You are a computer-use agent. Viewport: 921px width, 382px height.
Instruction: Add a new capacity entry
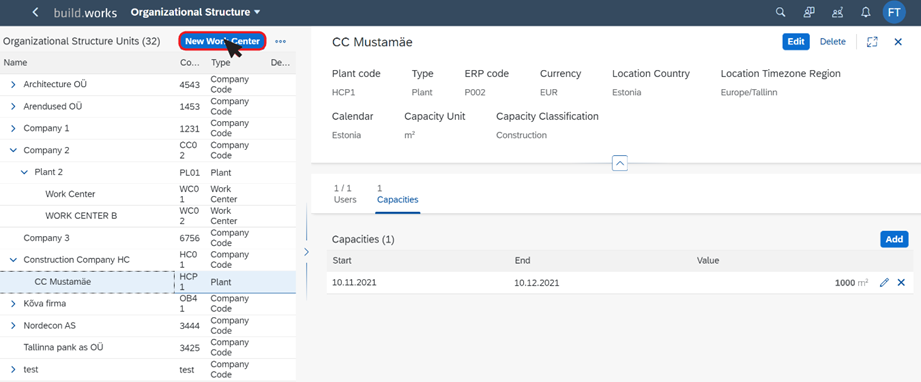tap(894, 239)
